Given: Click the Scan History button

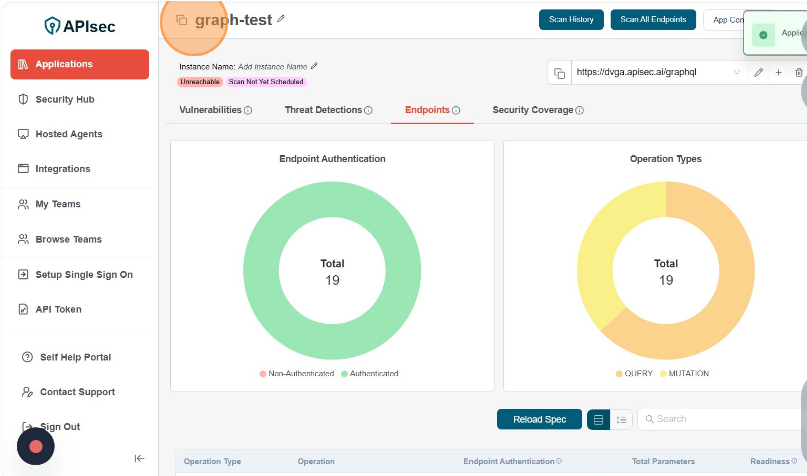Looking at the screenshot, I should coord(571,19).
